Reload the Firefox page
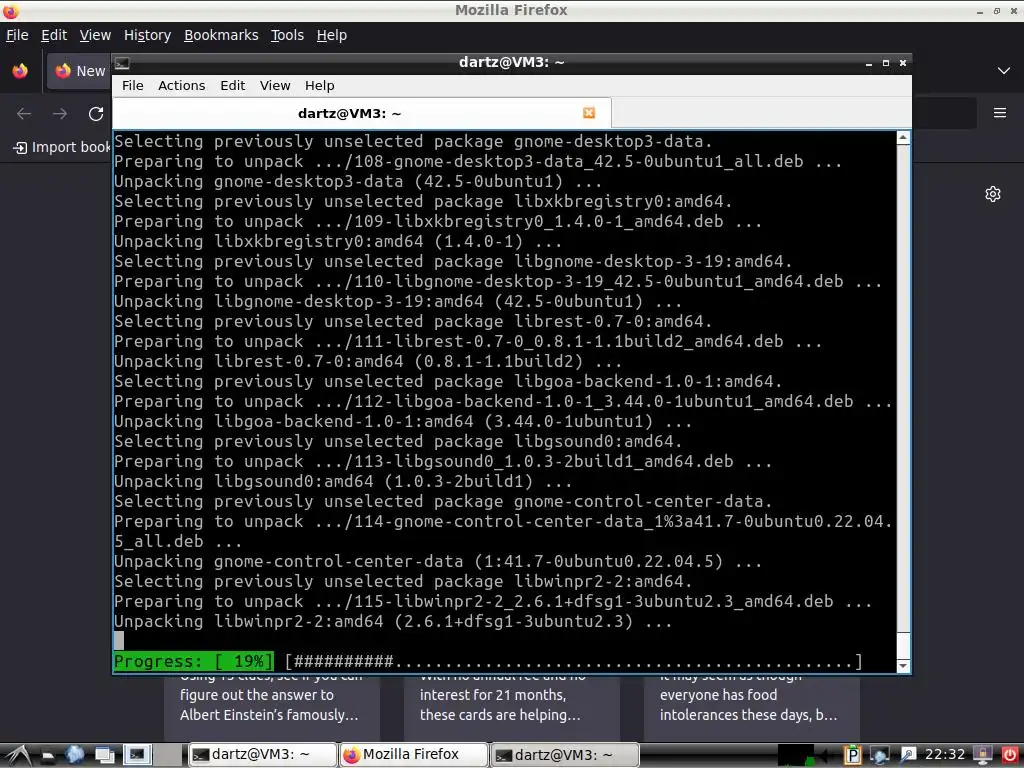Image resolution: width=1024 pixels, height=768 pixels. 96,114
